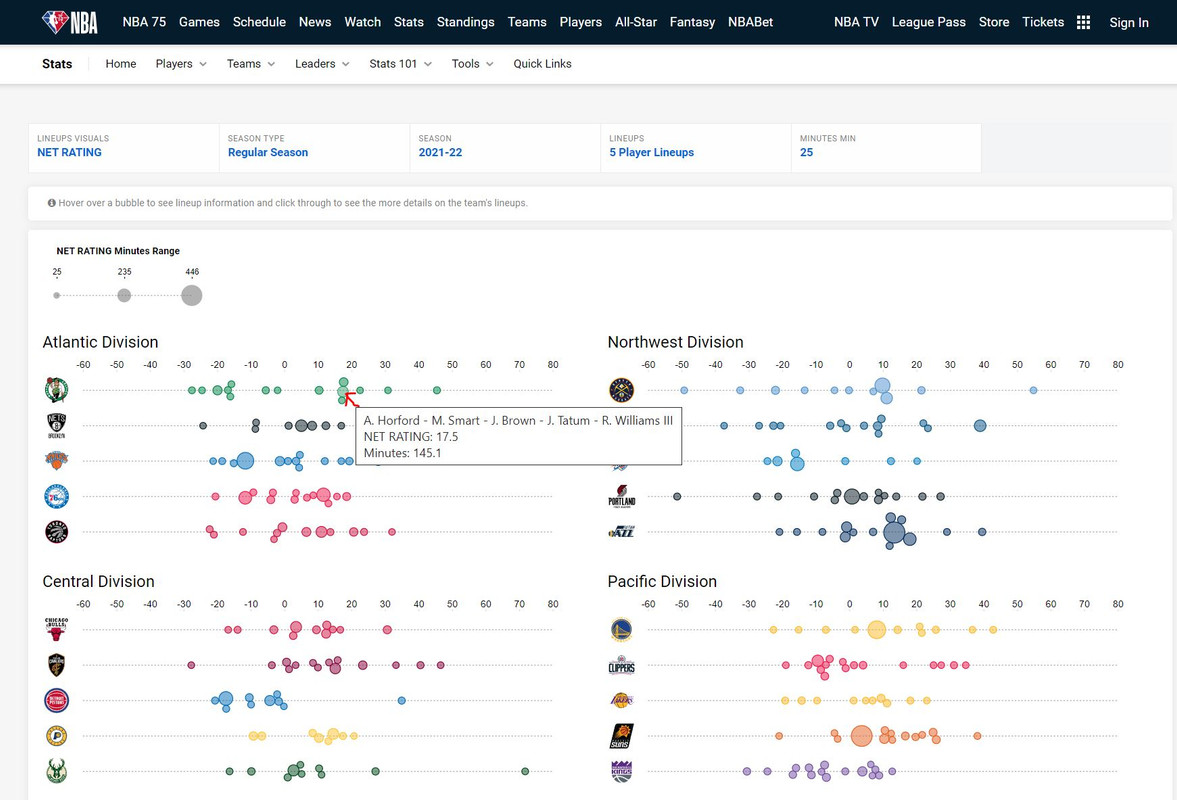Open Standings in top navigation
Screen dimensions: 1177x800
click(465, 23)
